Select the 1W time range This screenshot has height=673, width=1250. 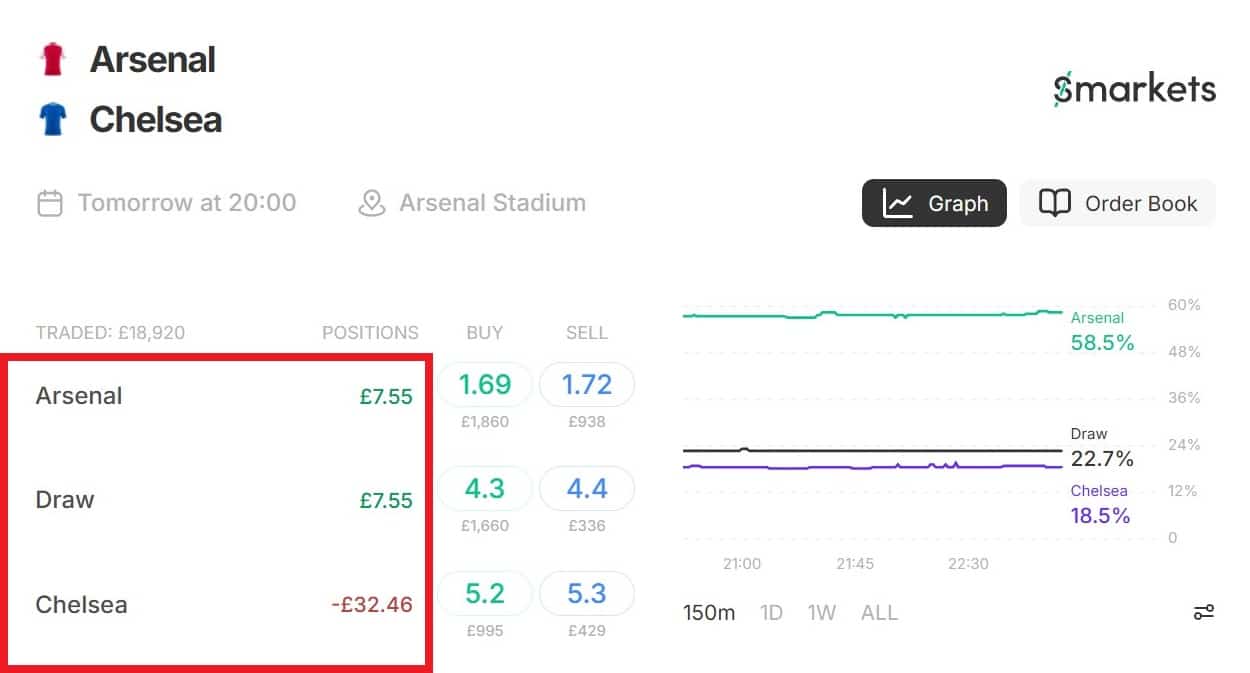coord(821,612)
